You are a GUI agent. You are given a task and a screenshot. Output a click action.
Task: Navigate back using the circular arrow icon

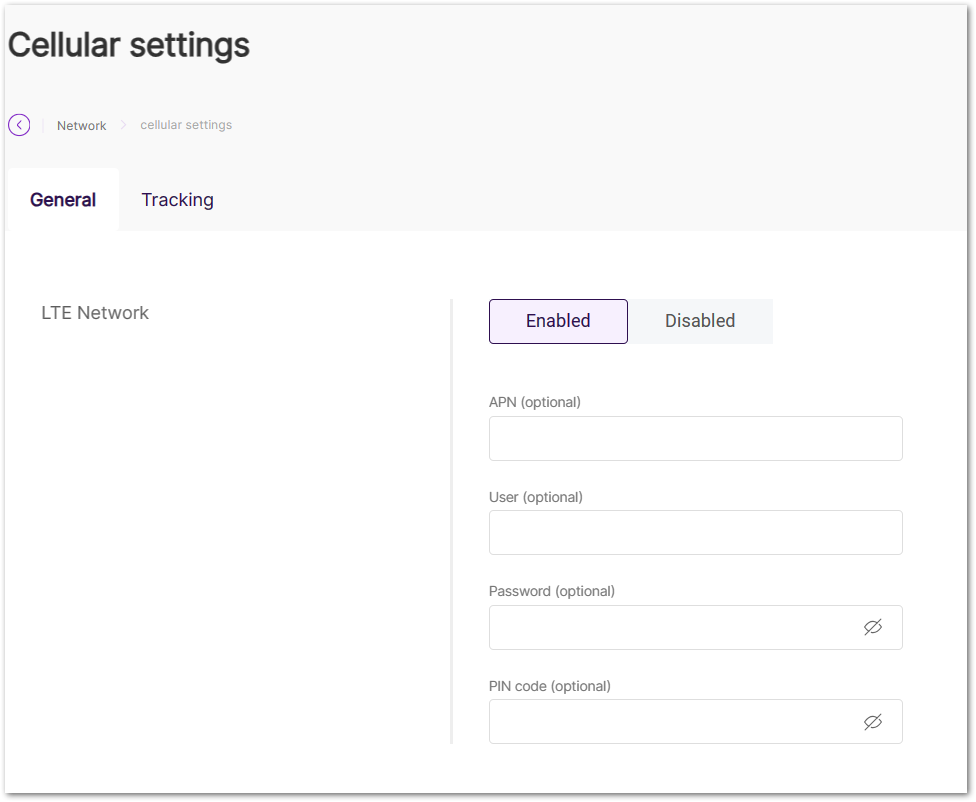(19, 124)
